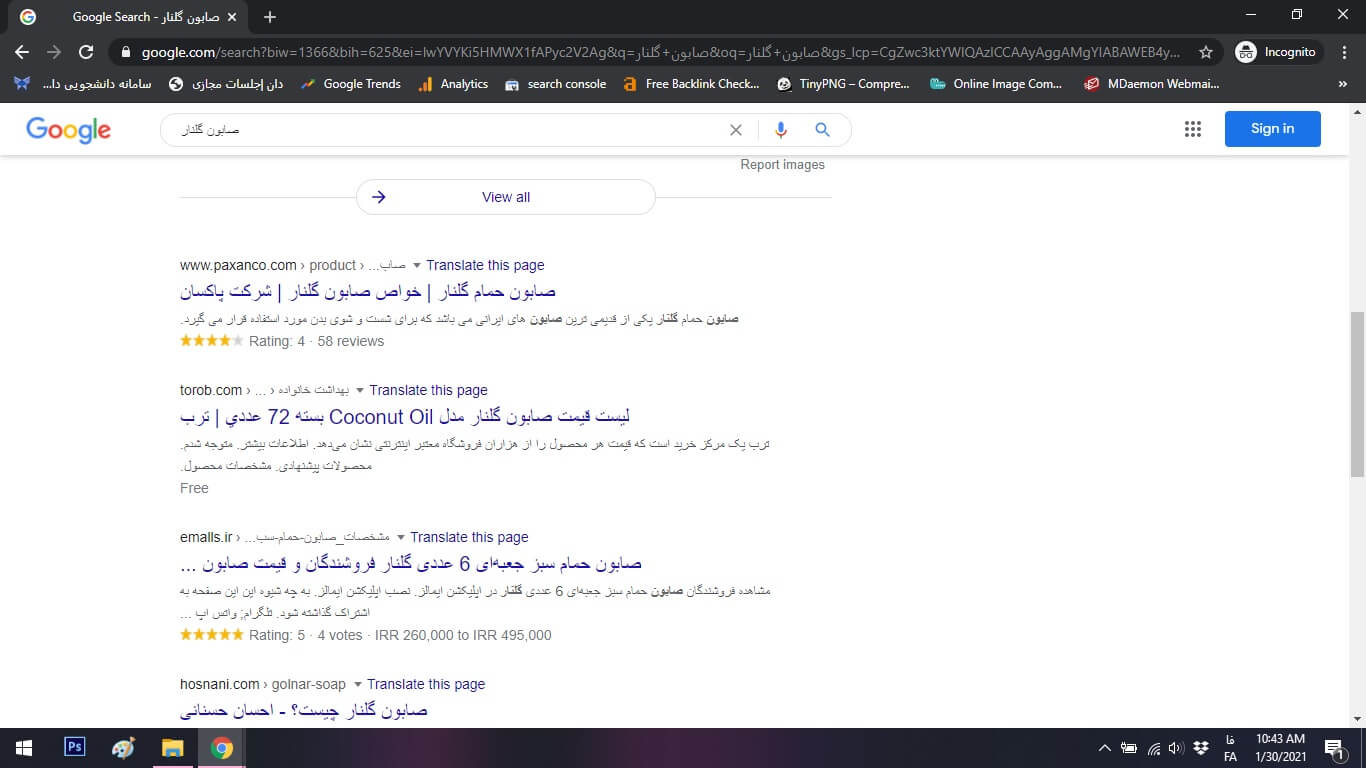
Task: Click the 'IRR 260,000 to IRR 495,000' price text
Action: pos(463,635)
